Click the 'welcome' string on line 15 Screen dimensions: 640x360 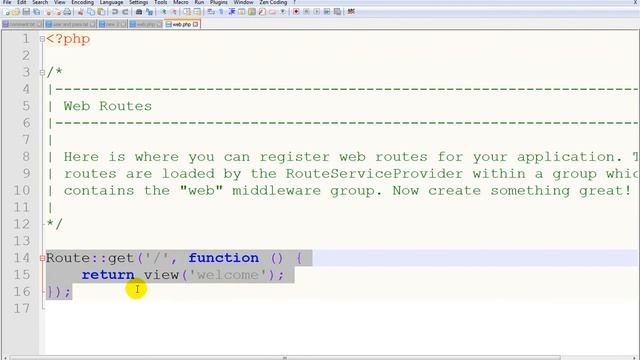point(227,275)
